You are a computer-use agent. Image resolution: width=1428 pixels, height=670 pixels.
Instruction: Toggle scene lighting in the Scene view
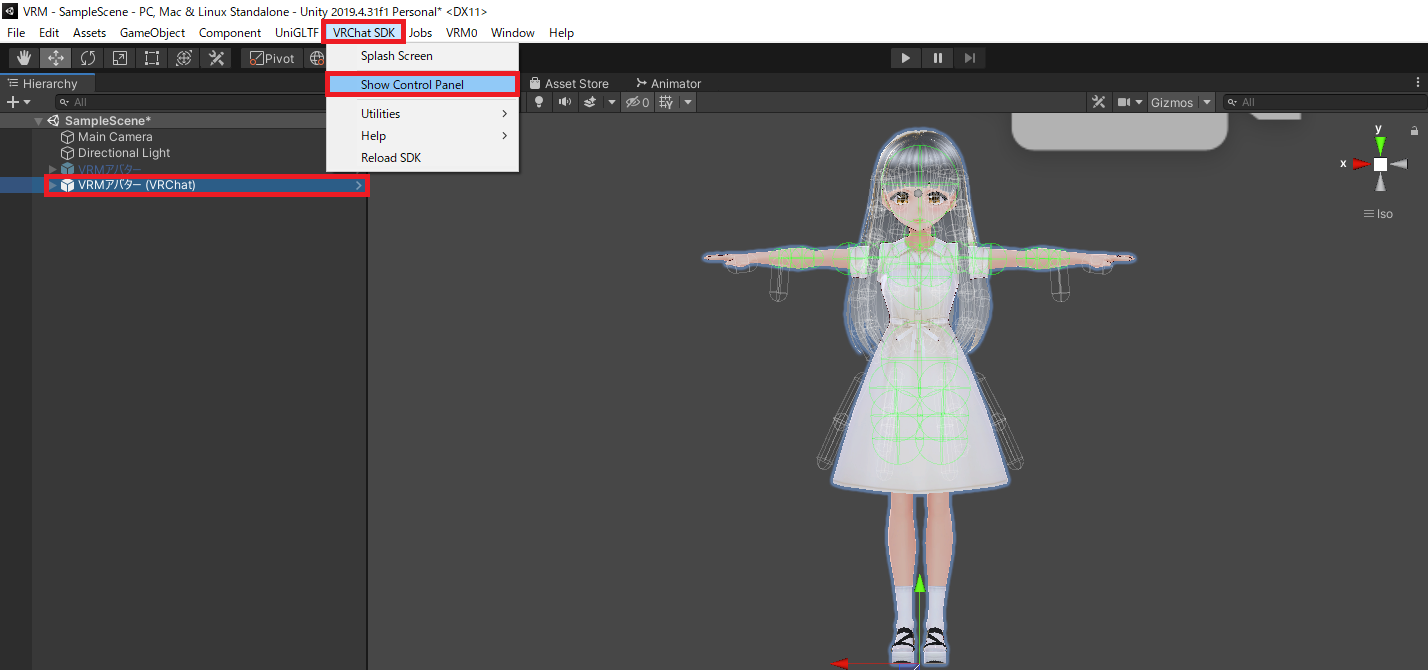tap(538, 101)
